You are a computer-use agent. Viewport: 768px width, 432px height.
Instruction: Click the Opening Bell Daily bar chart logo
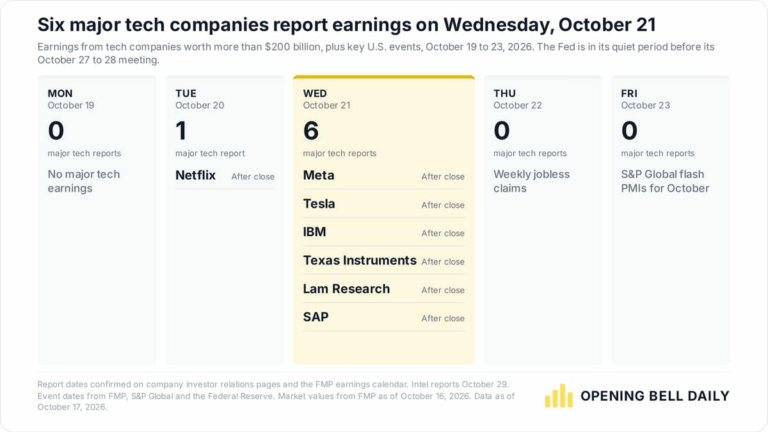pos(558,396)
